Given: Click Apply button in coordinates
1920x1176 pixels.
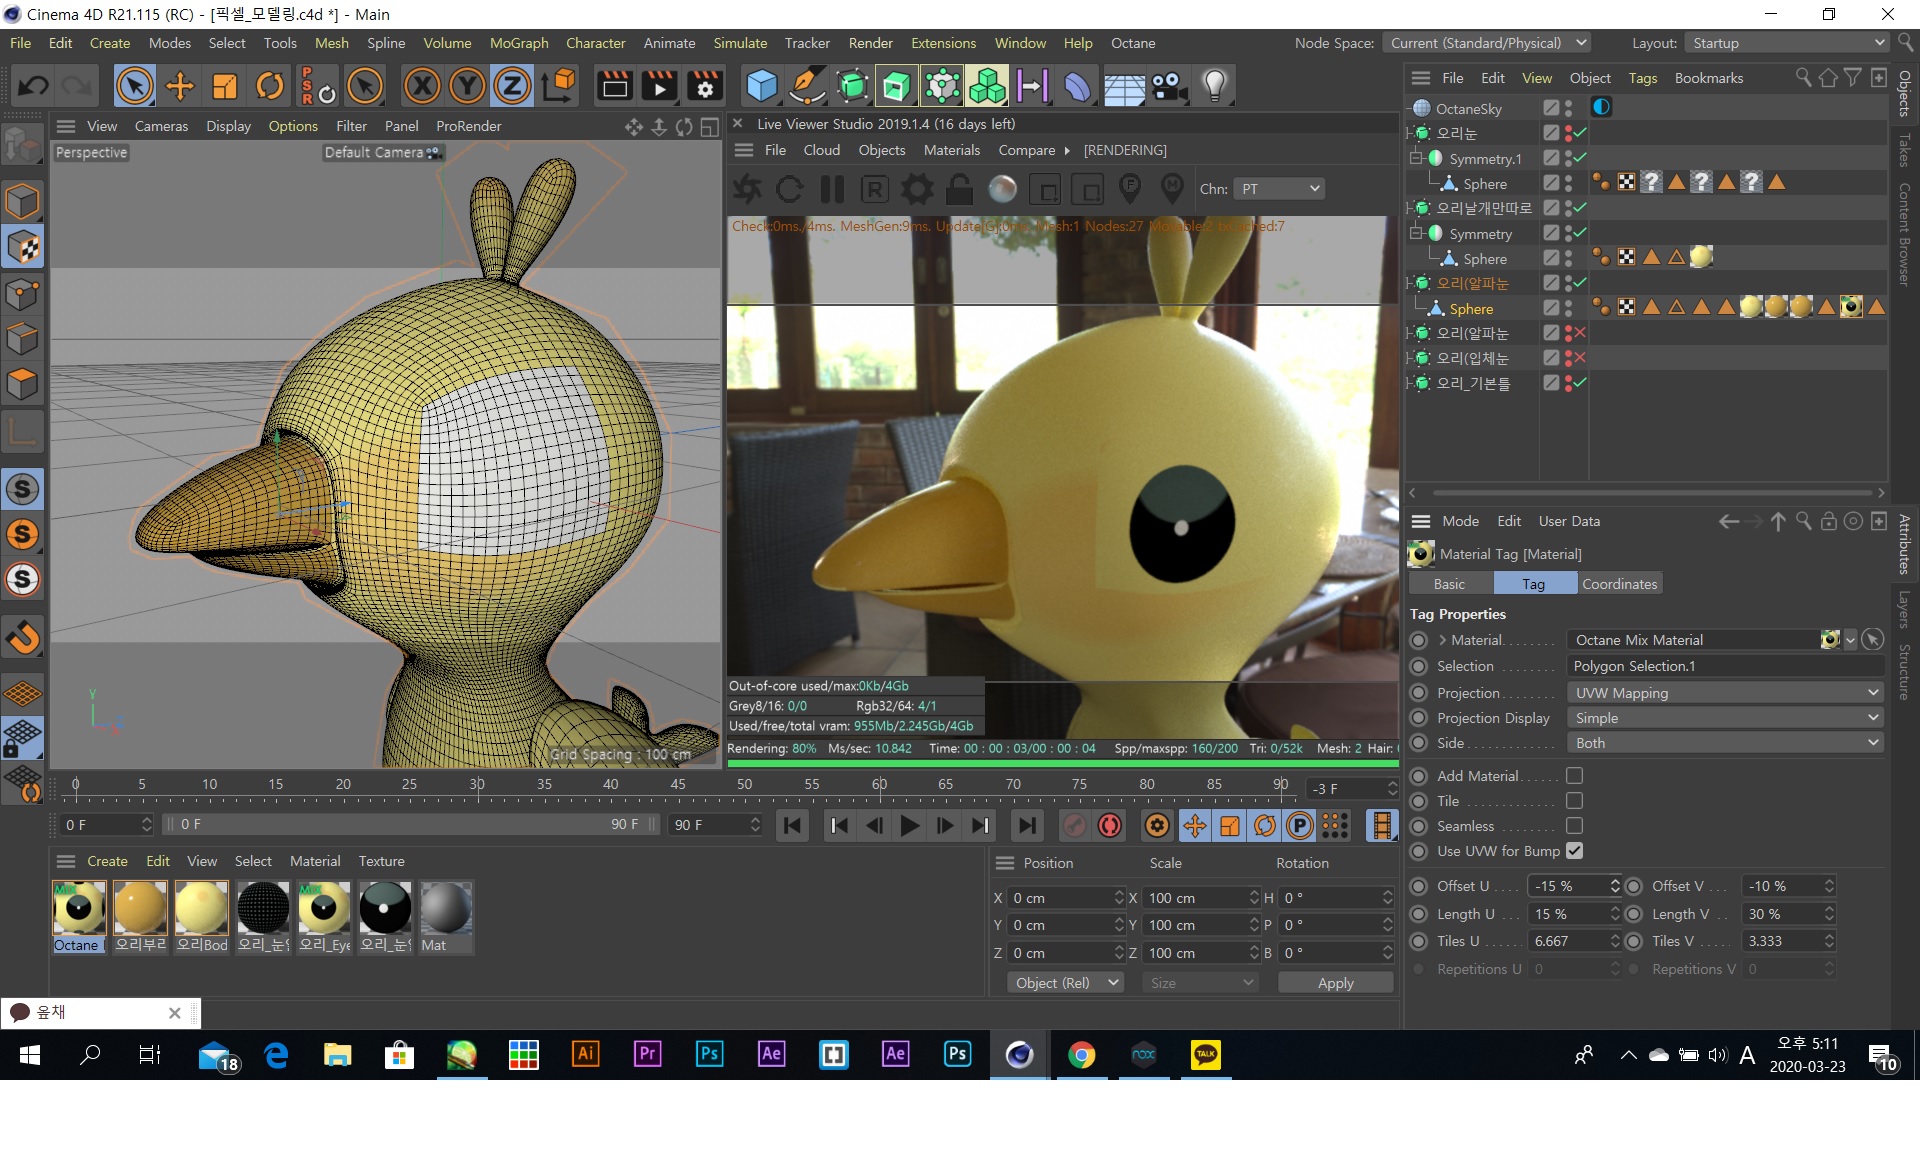Looking at the screenshot, I should pos(1335,984).
